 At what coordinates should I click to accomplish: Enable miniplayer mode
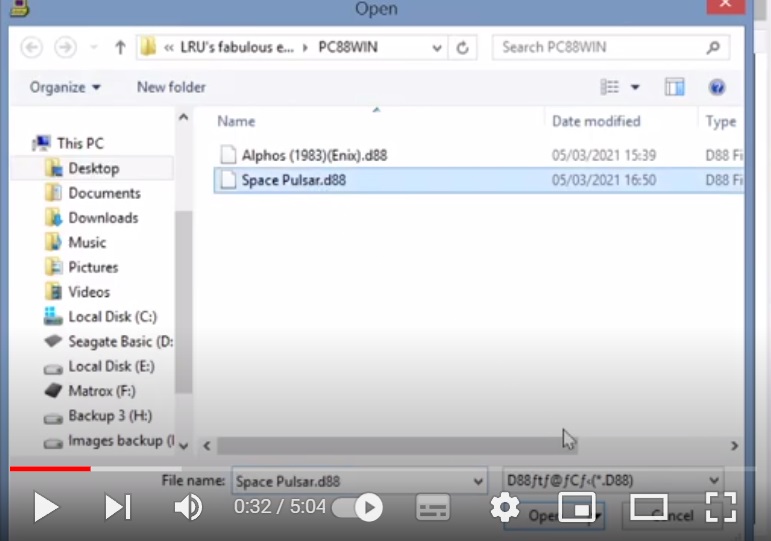pos(577,508)
